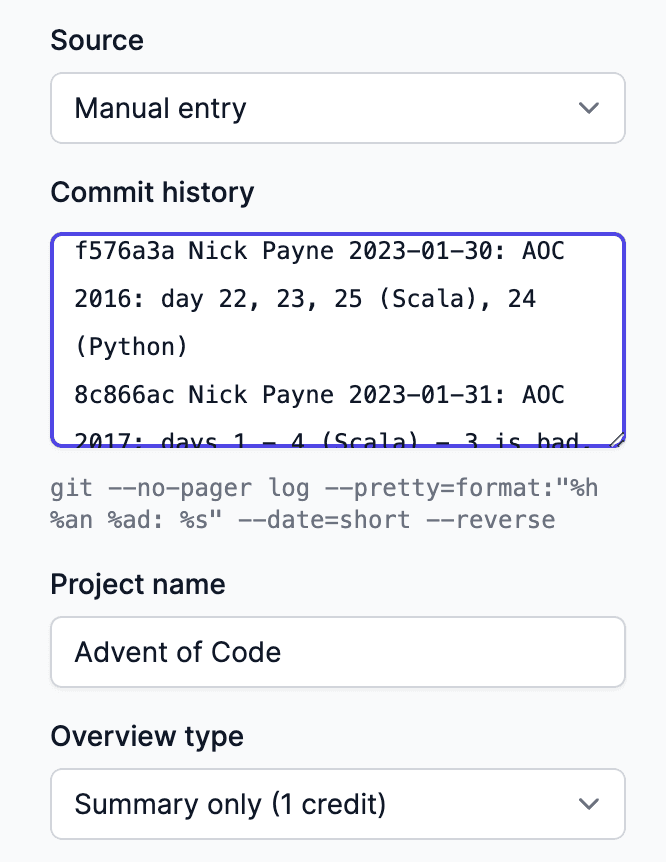Click the Overview type dropdown chevron icon
Viewport: 666px width, 862px height.
click(x=589, y=804)
